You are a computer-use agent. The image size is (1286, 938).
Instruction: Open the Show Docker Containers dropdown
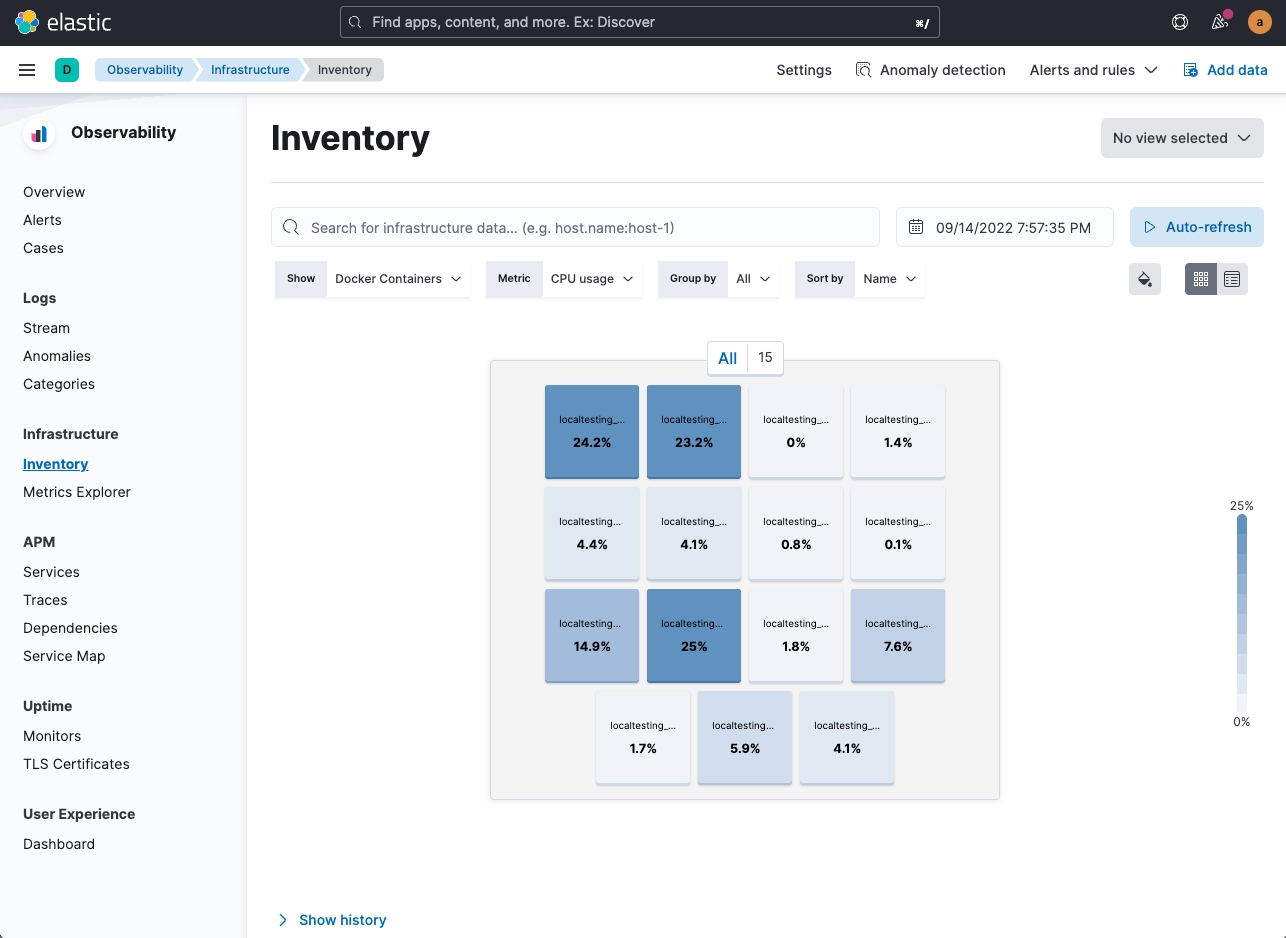(398, 279)
